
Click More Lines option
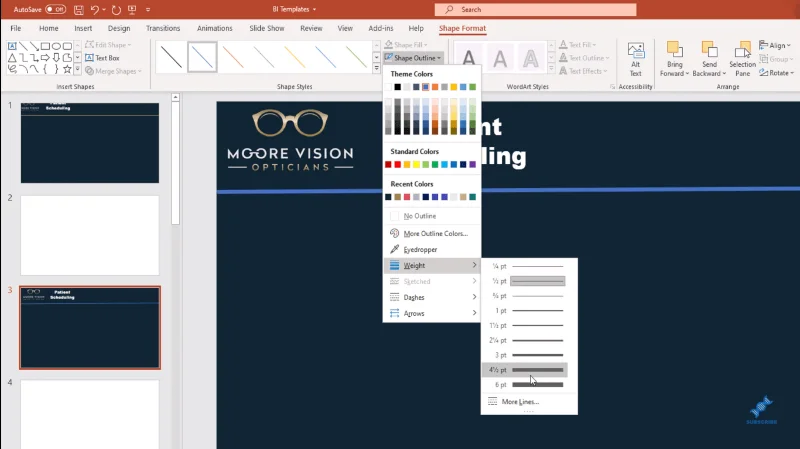[520, 402]
